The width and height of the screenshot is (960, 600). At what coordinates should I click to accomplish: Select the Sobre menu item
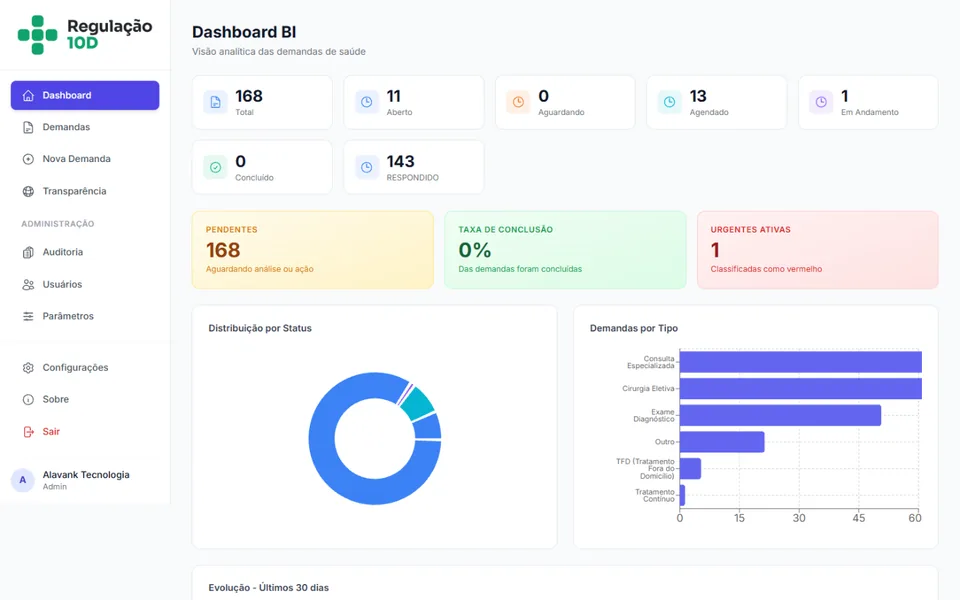pos(85,400)
